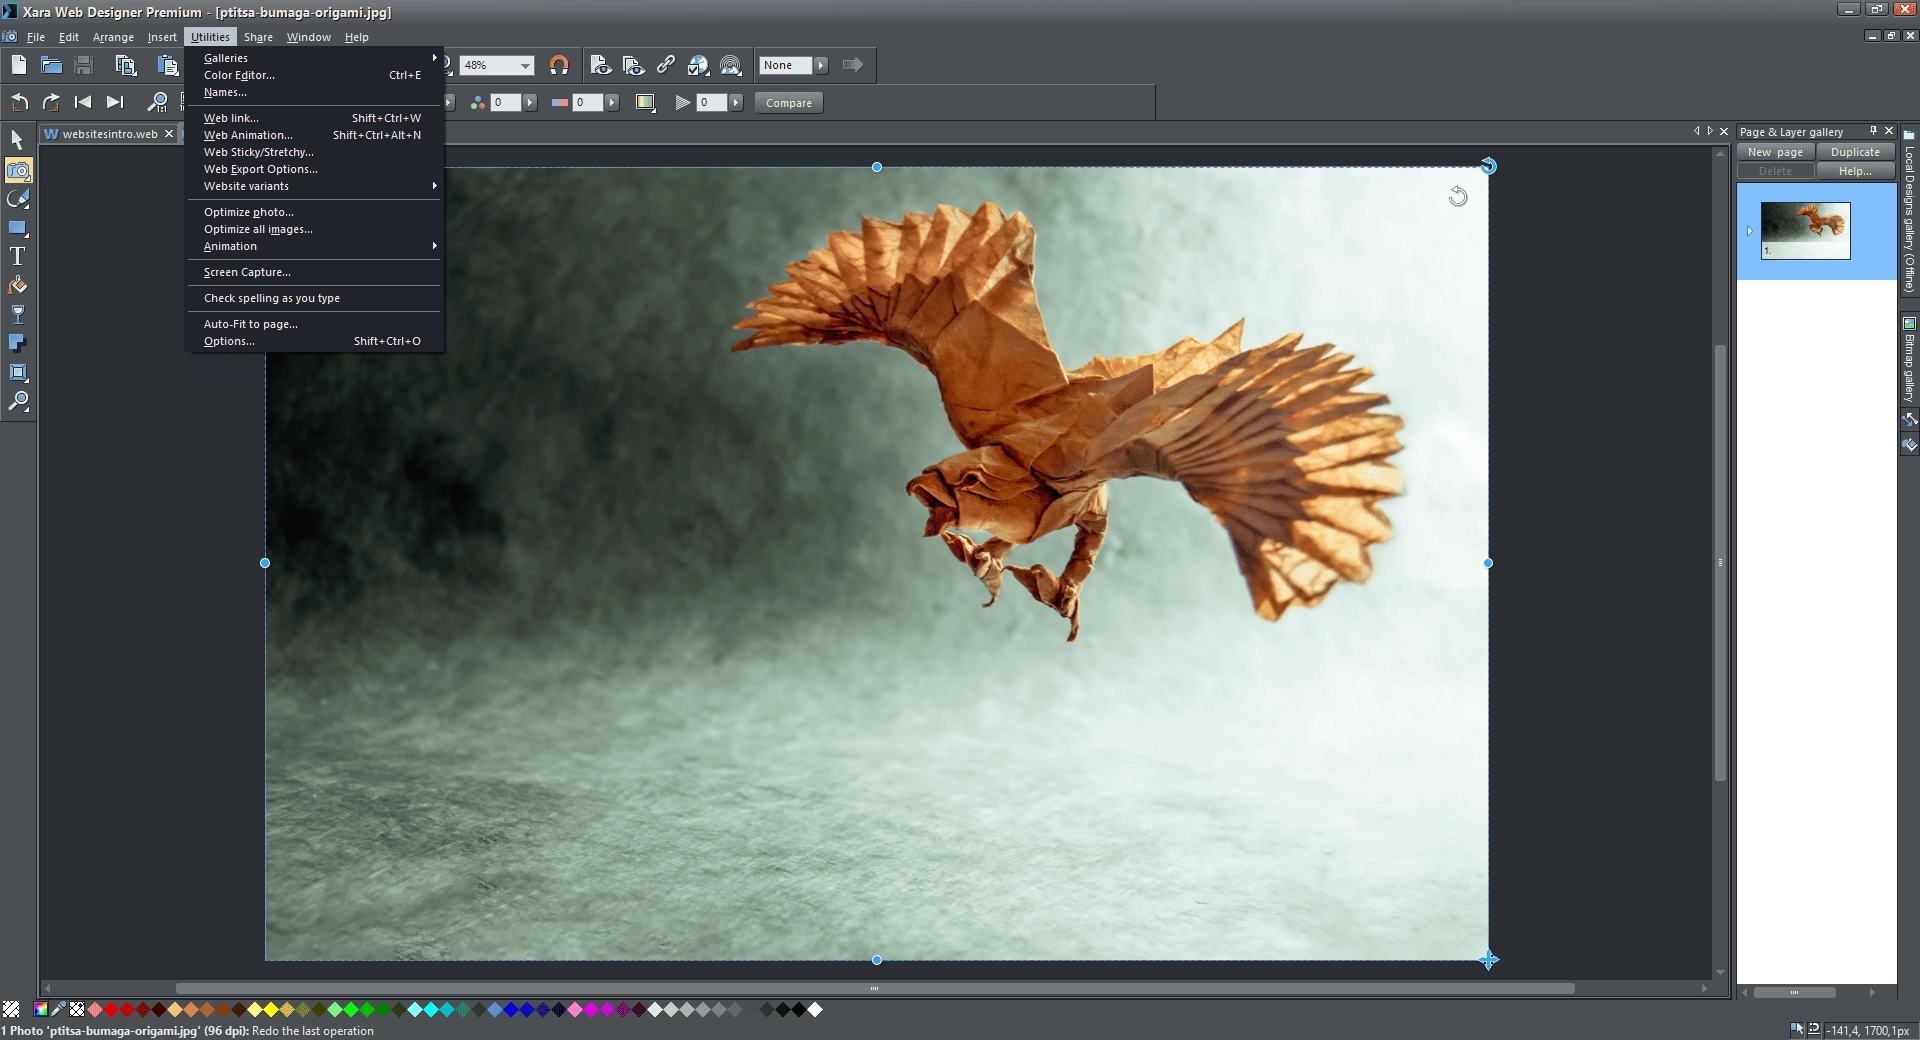Open the slider arrow beside the sharpen value
The width and height of the screenshot is (1920, 1040).
point(736,102)
